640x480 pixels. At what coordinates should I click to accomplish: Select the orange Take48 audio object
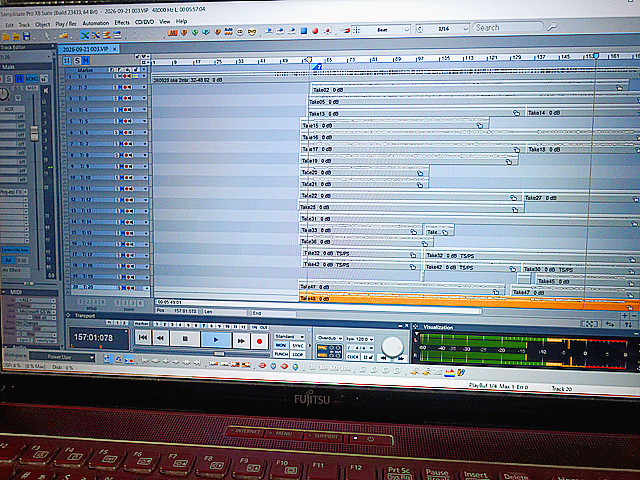[467, 303]
